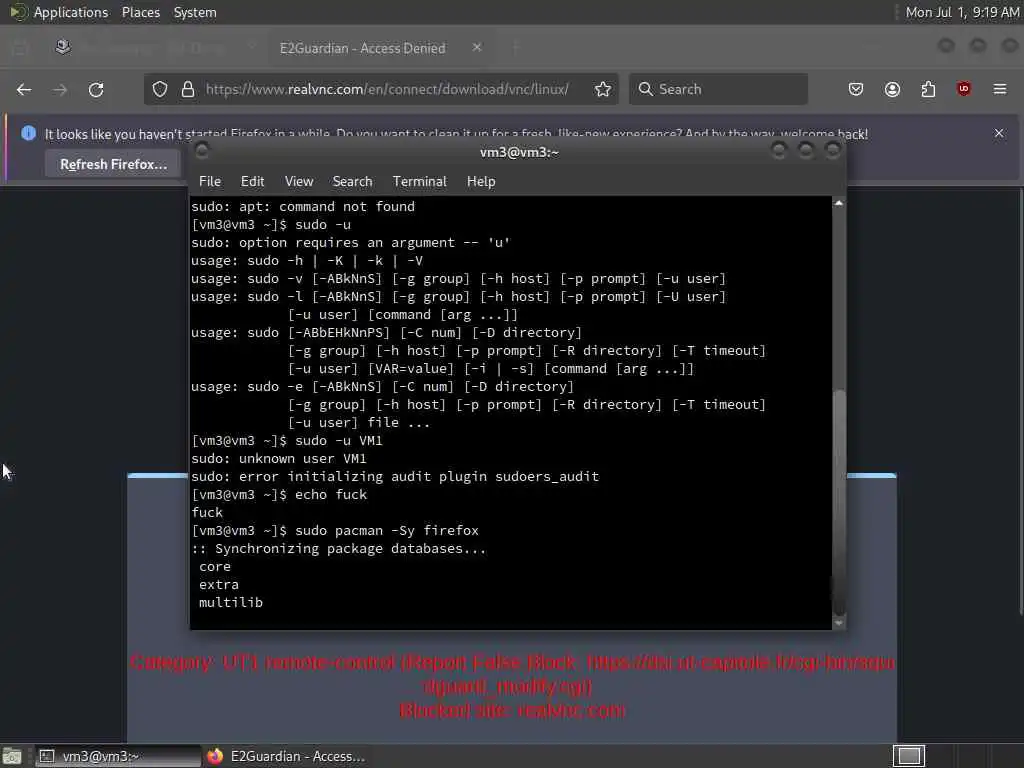Screen dimensions: 1024x768
Task: Open the Pocket save icon
Action: pos(856,89)
